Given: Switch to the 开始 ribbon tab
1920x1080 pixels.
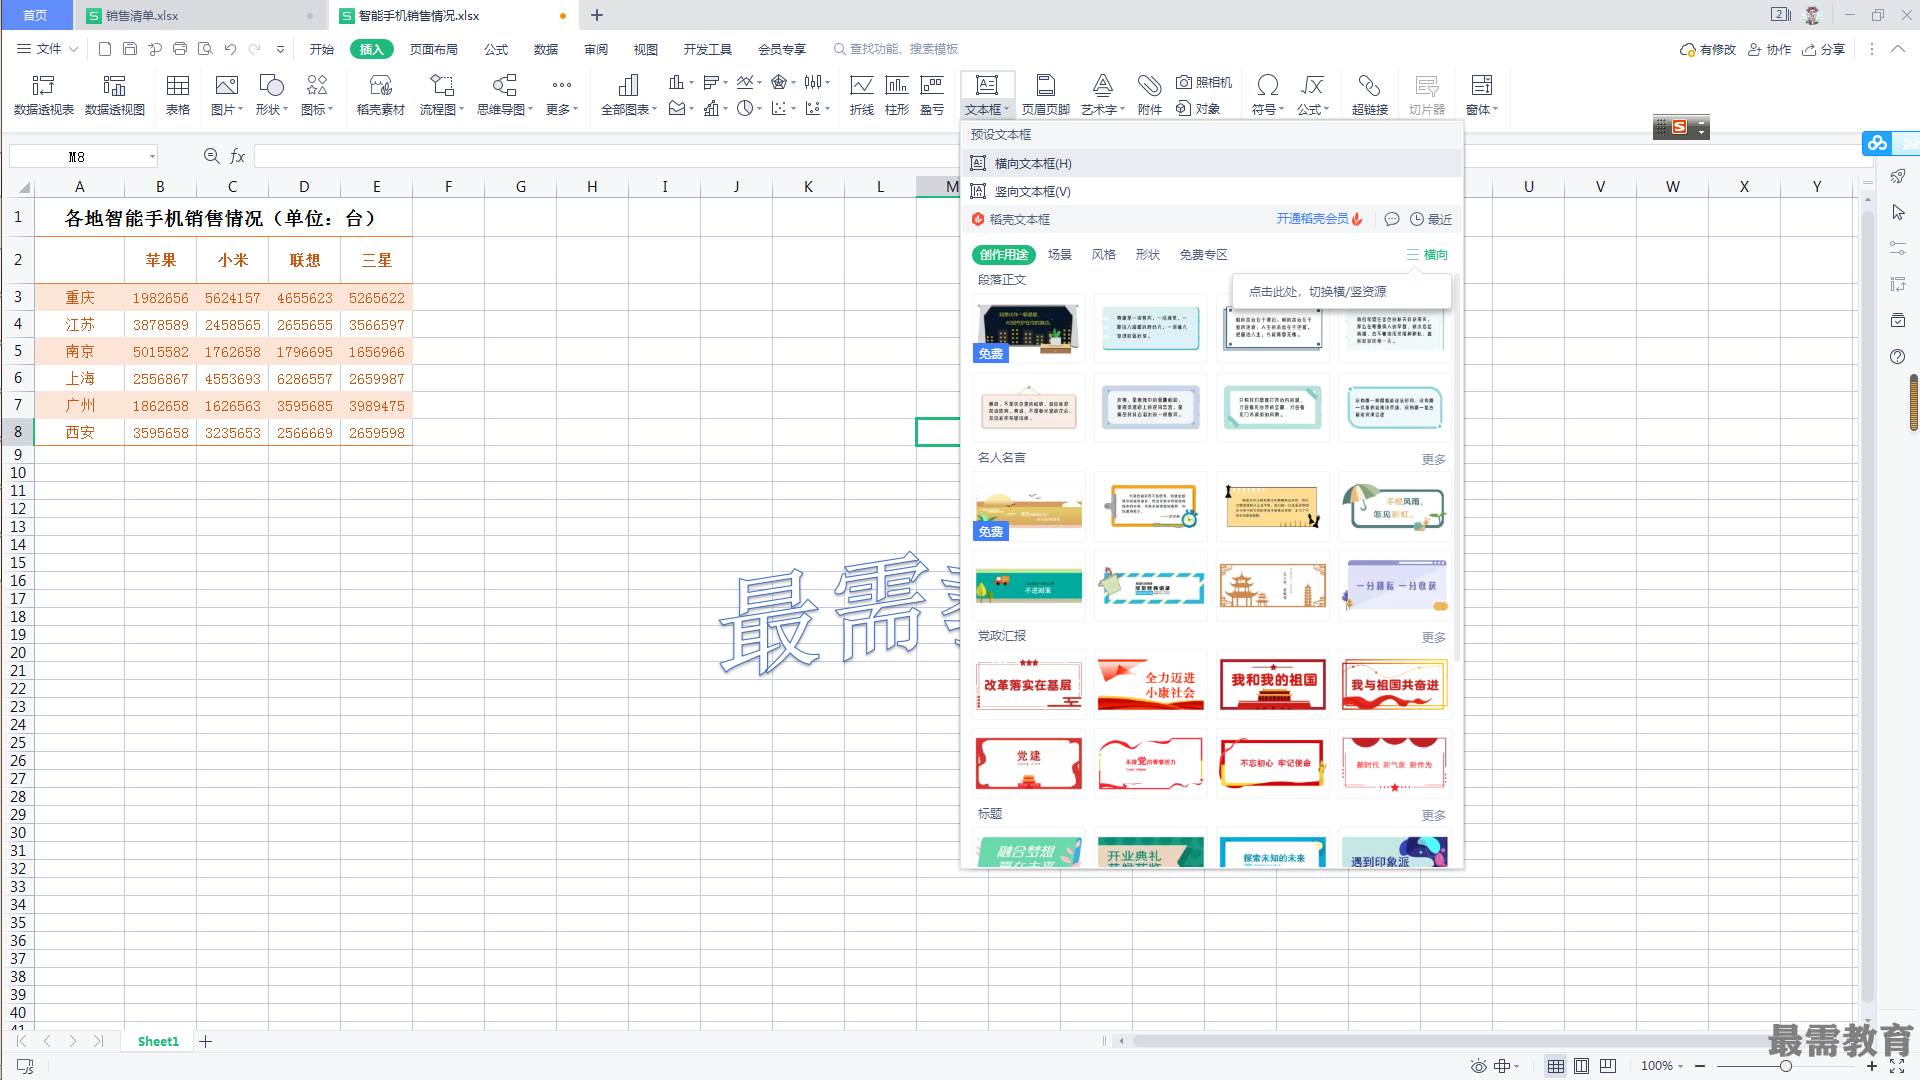Looking at the screenshot, I should (x=322, y=49).
